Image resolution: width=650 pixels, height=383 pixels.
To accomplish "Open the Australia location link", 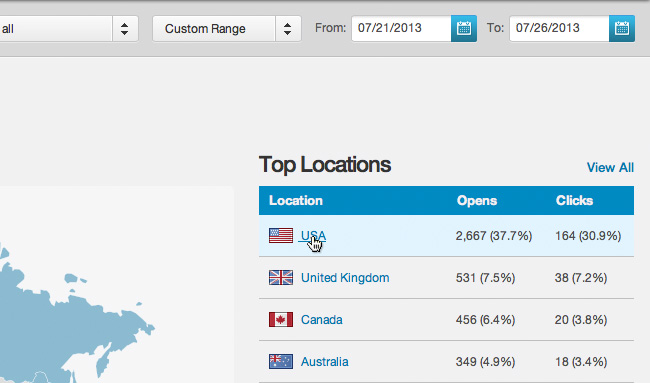I will click(x=325, y=362).
